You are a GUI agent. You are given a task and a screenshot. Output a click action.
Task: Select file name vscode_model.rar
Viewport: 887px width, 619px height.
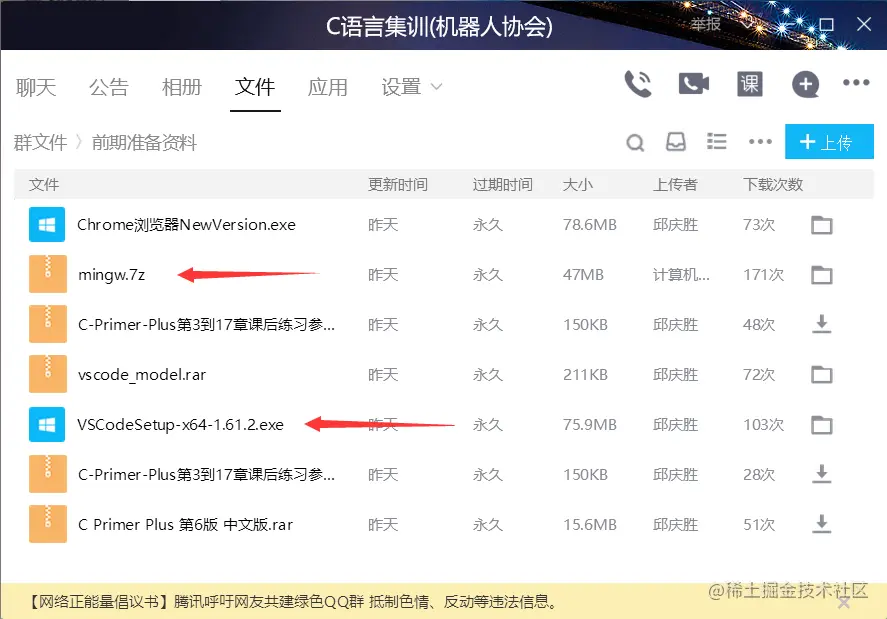(x=142, y=375)
